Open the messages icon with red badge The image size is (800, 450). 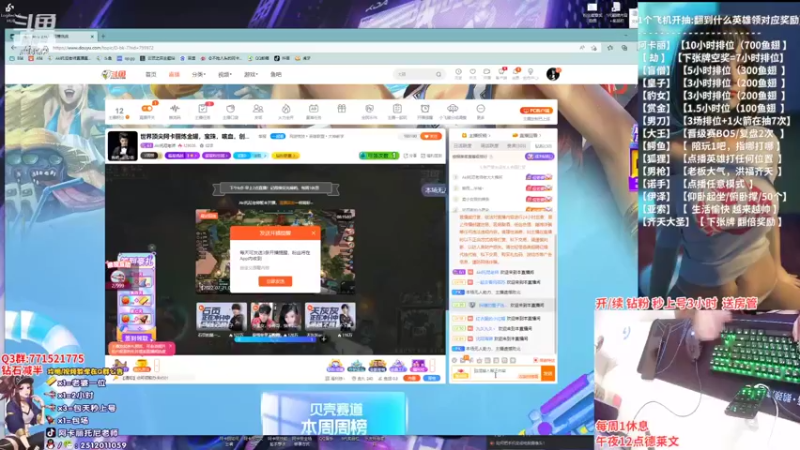[x=502, y=73]
